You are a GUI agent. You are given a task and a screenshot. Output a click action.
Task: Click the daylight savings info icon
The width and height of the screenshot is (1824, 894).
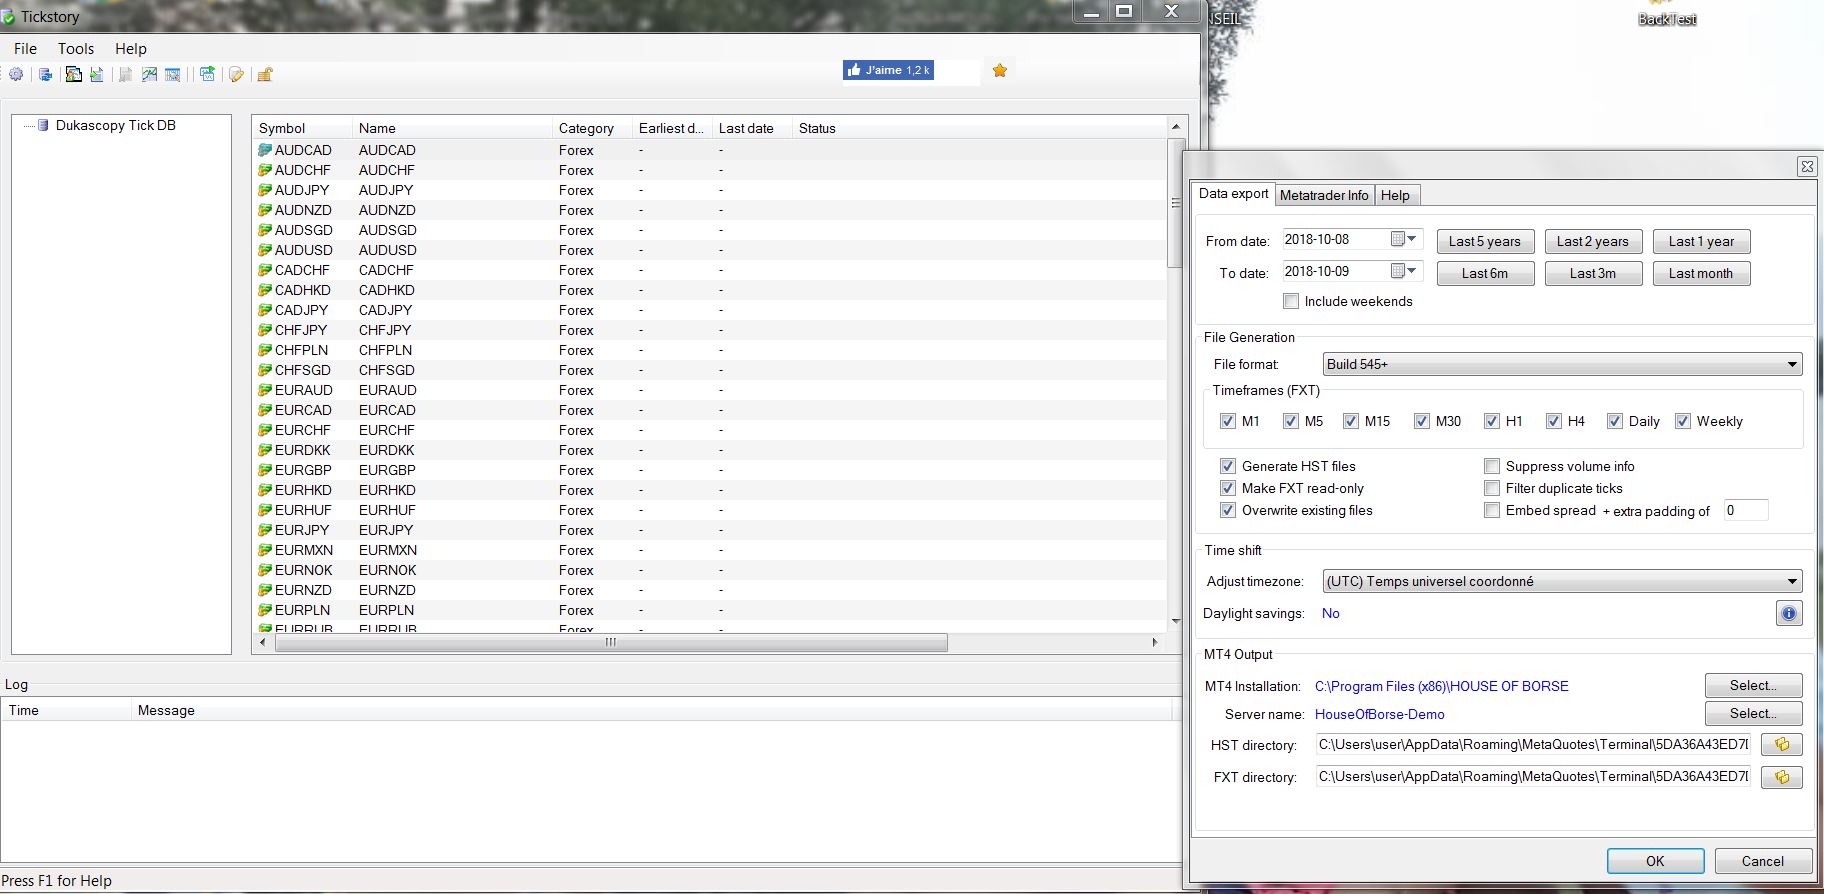click(1789, 613)
